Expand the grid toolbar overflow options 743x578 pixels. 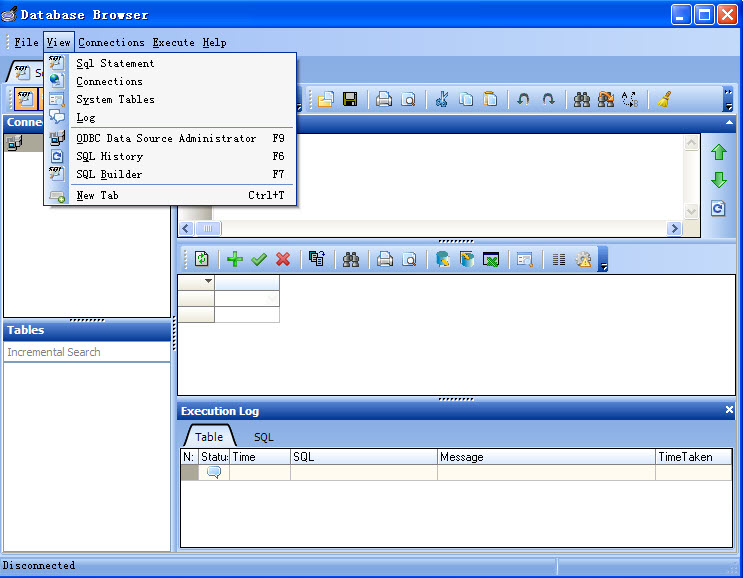(x=603, y=266)
